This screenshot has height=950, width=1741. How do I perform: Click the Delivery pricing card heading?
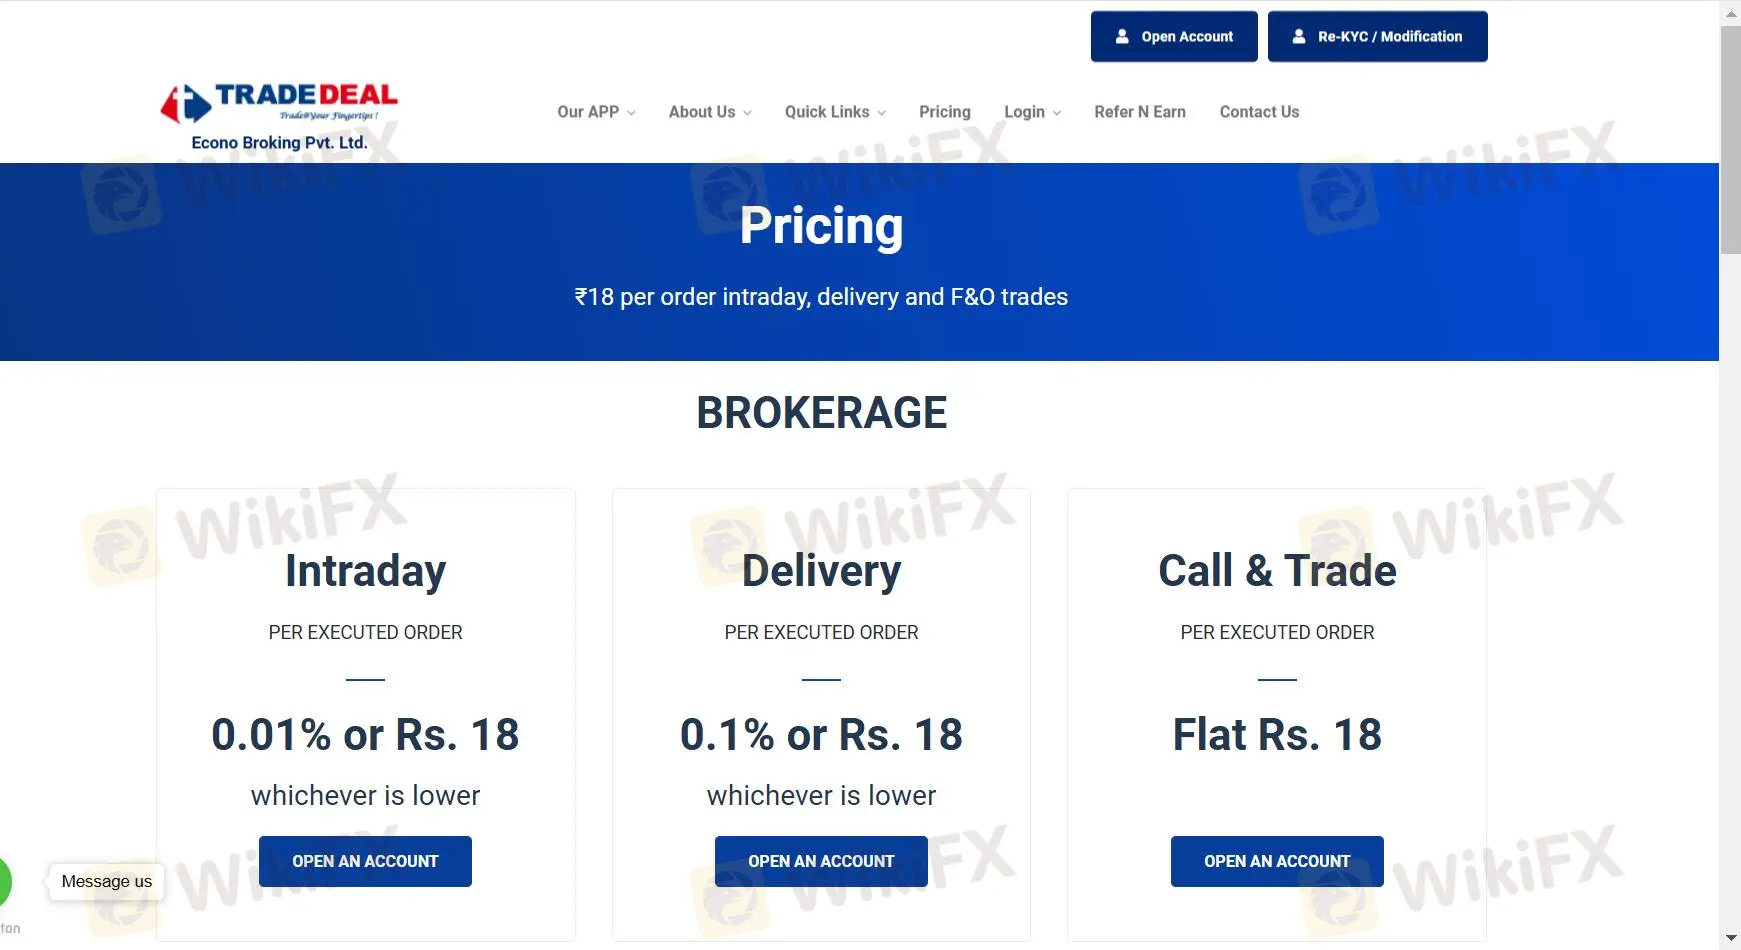click(x=821, y=571)
